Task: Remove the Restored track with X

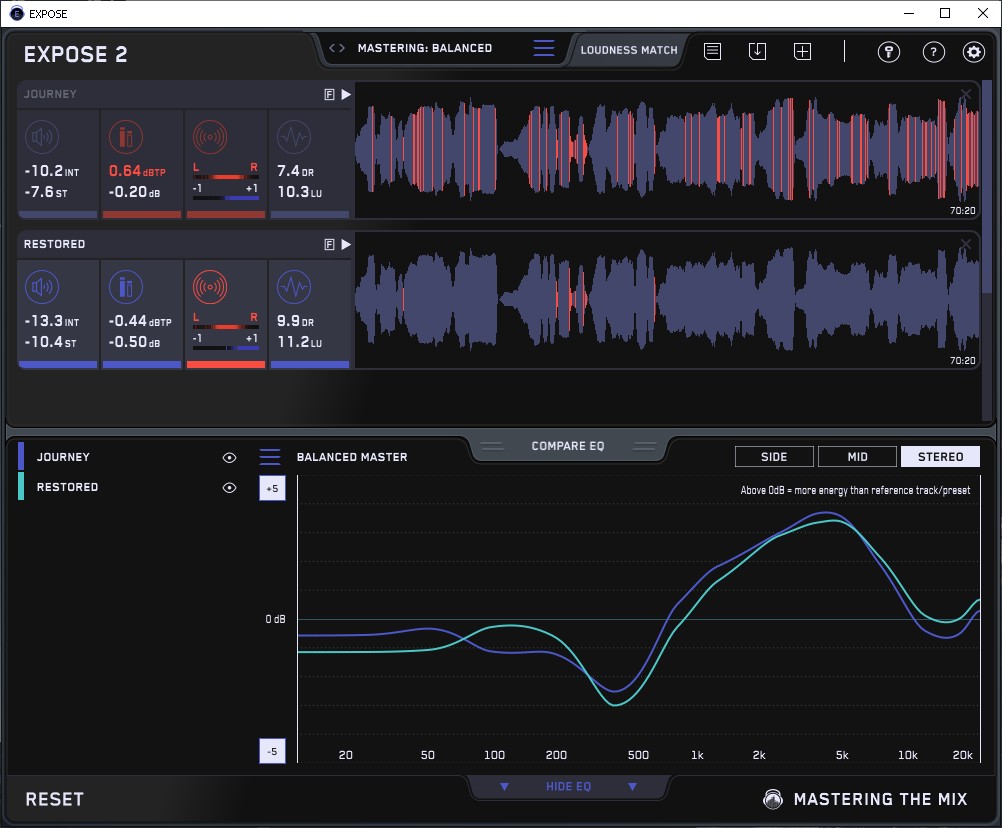Action: coord(966,244)
